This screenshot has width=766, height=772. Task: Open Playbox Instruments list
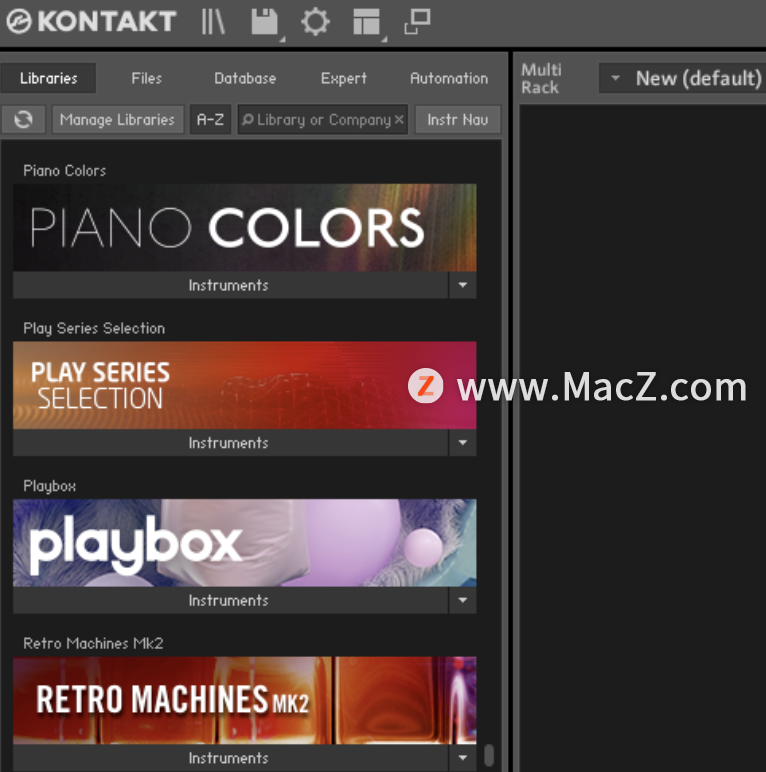click(230, 601)
